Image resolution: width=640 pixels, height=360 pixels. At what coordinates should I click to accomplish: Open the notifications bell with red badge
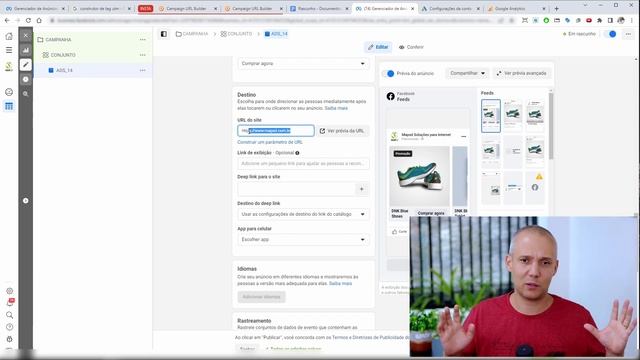(10, 302)
